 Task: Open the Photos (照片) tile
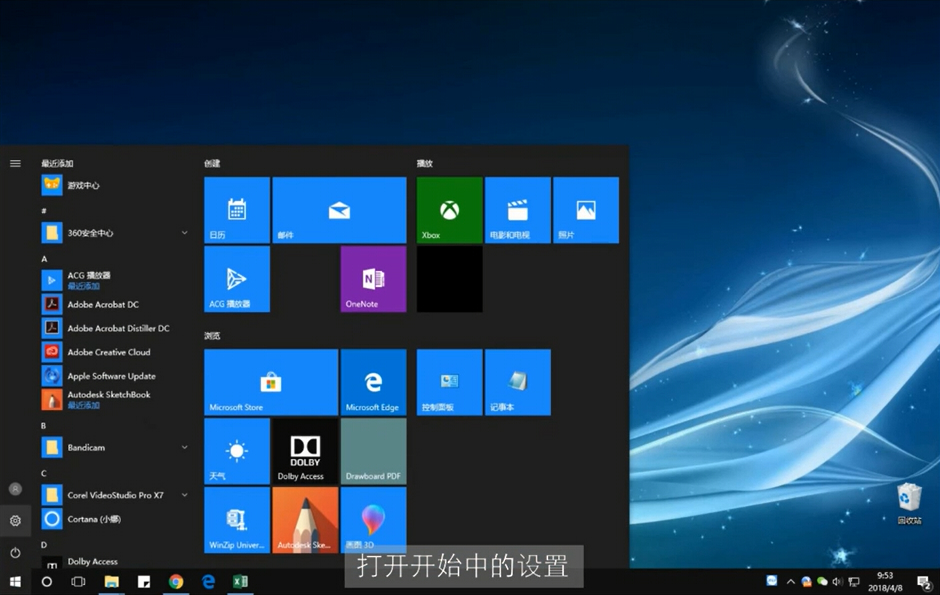click(x=586, y=210)
